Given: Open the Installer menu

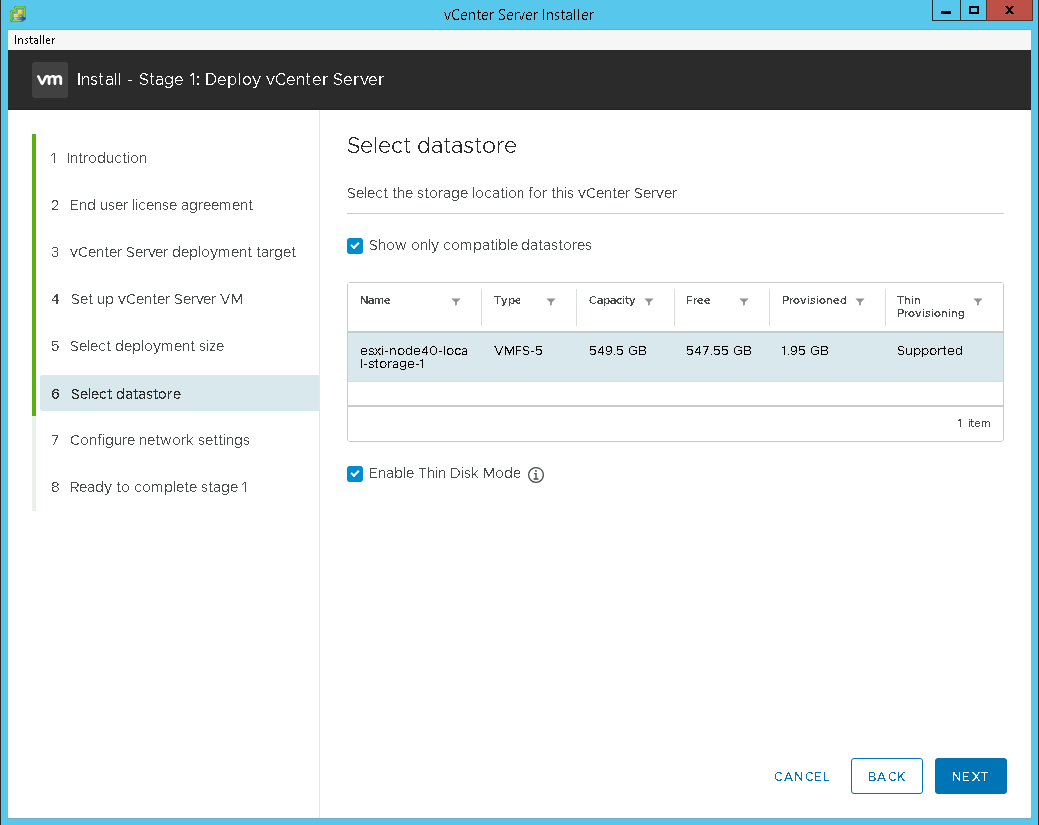Looking at the screenshot, I should point(35,40).
